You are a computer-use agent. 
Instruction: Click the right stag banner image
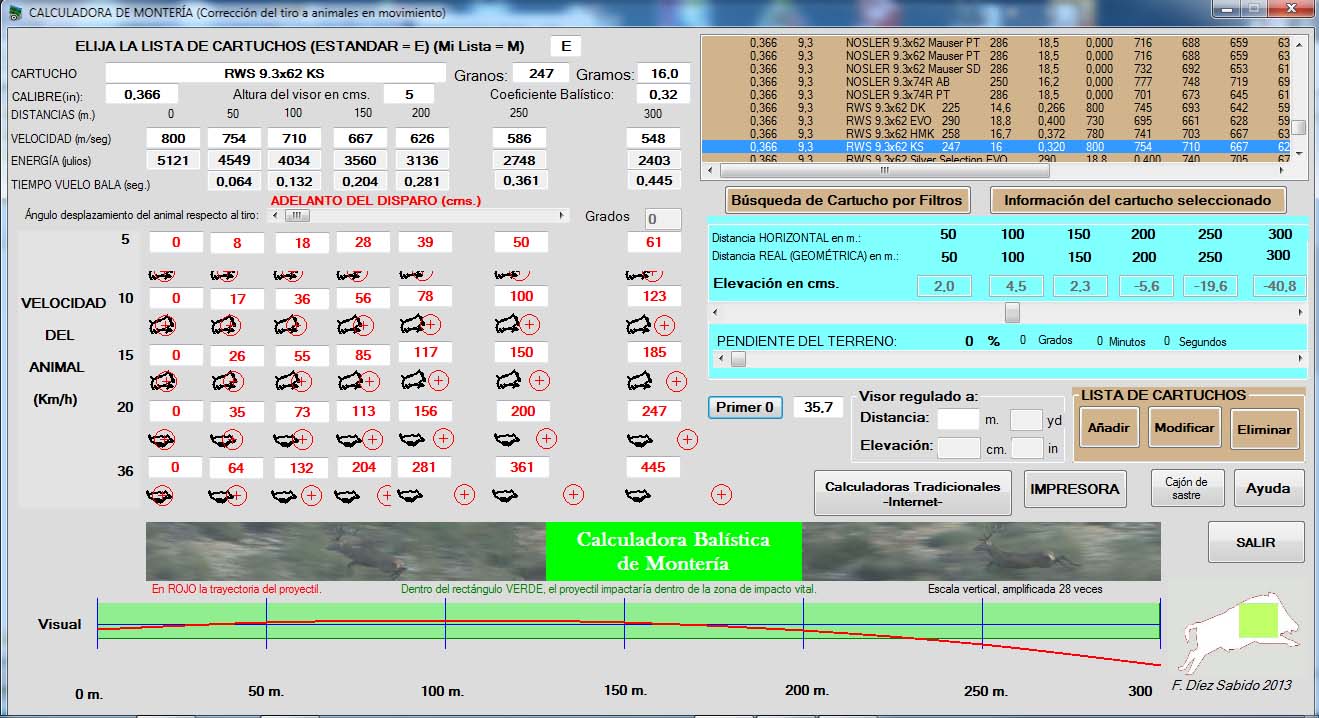[981, 551]
